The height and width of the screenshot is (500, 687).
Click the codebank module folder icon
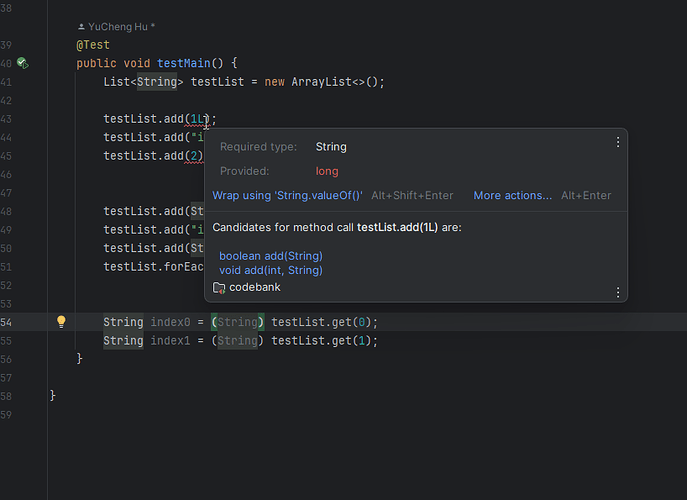pos(219,287)
